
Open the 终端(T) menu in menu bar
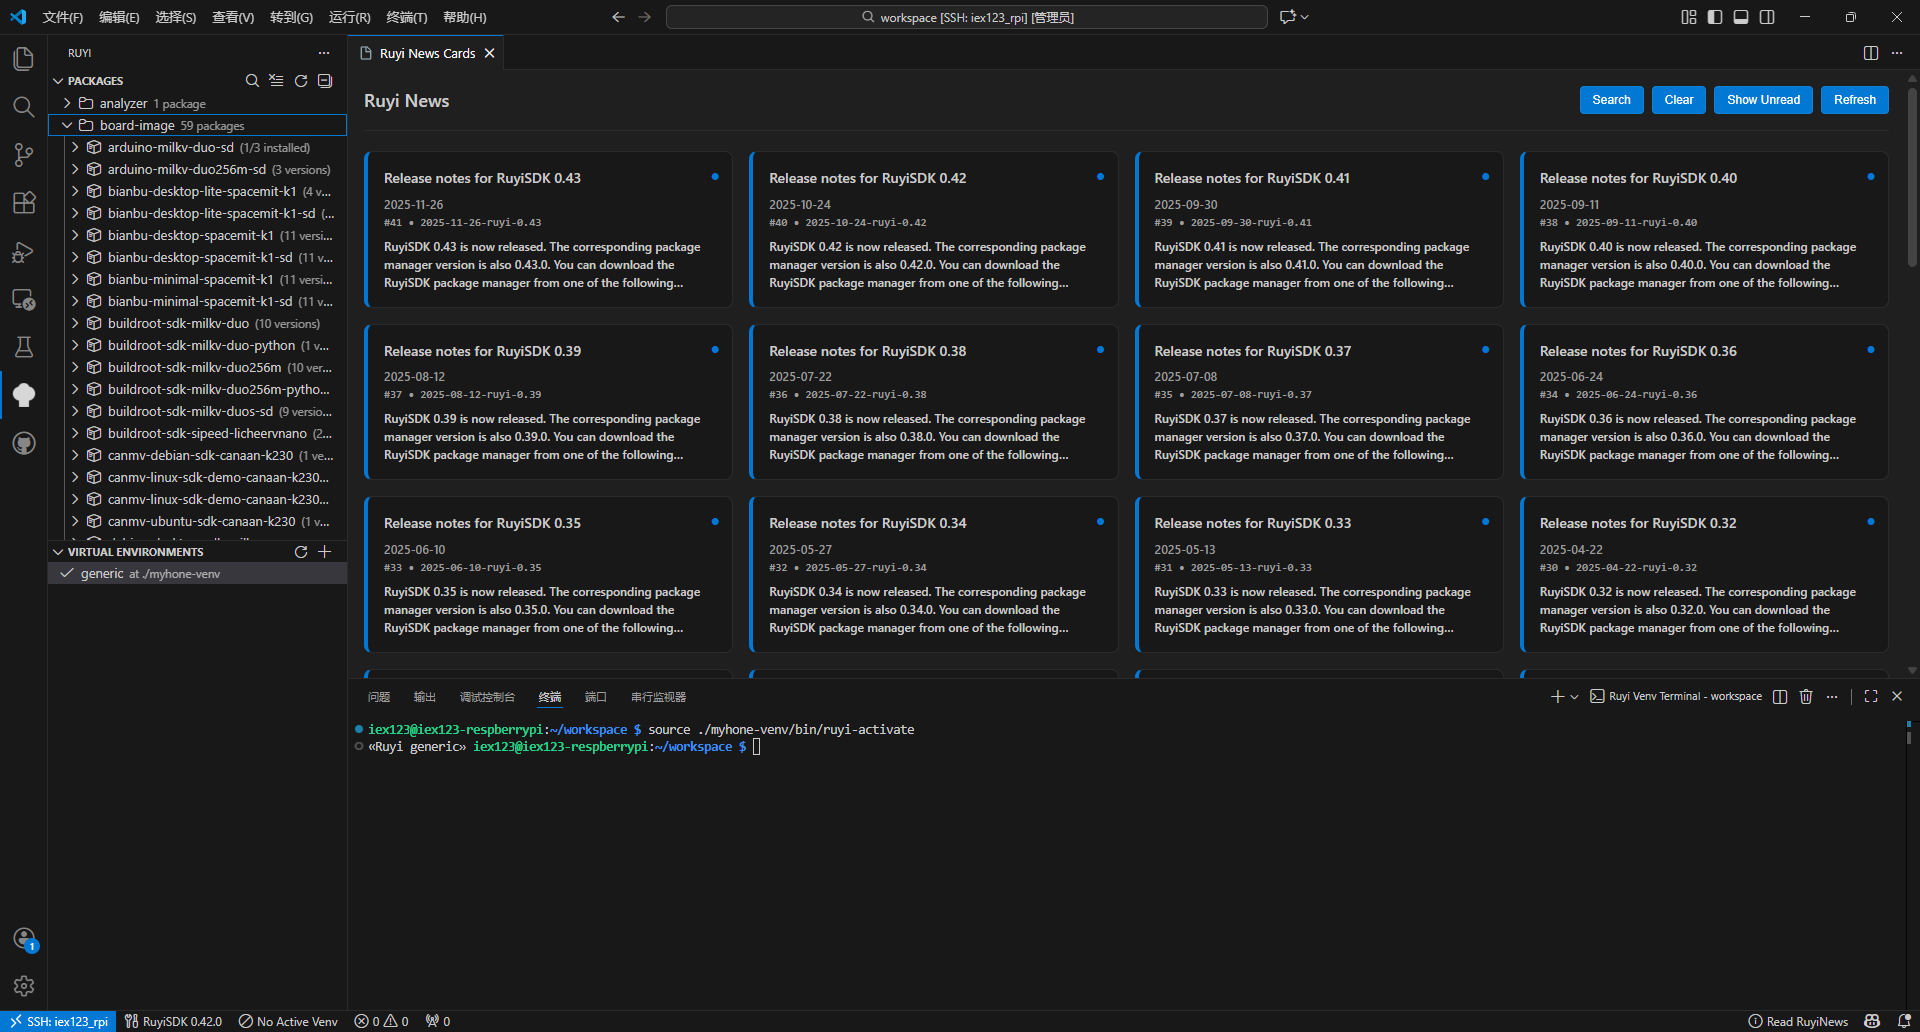tap(406, 17)
